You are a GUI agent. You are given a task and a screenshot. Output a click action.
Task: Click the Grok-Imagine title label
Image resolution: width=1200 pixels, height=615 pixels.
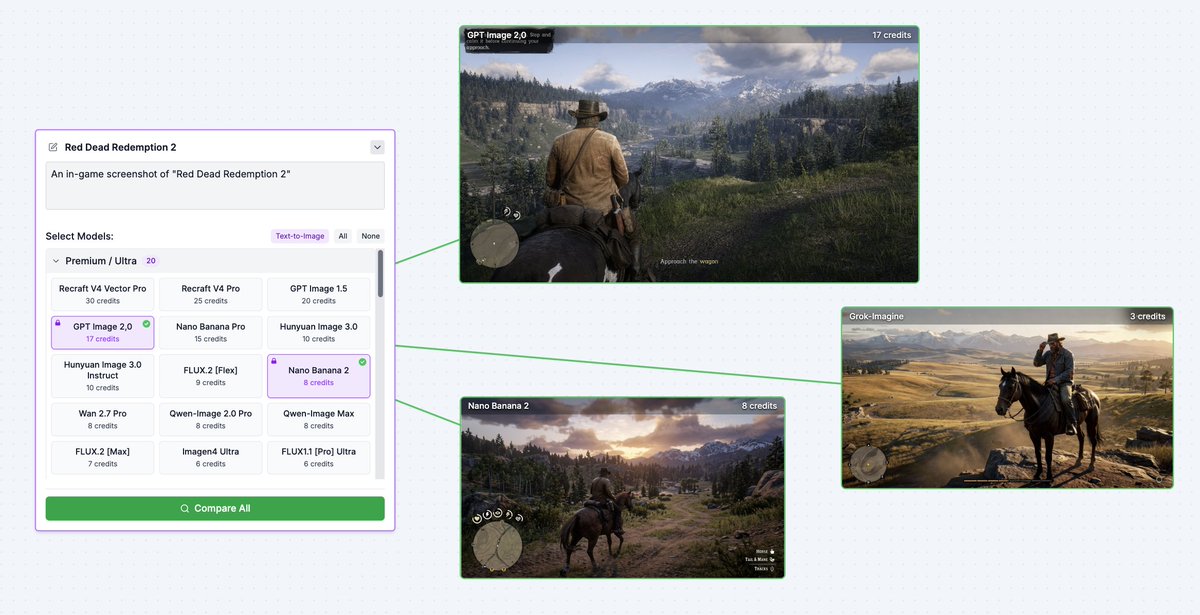click(x=876, y=316)
